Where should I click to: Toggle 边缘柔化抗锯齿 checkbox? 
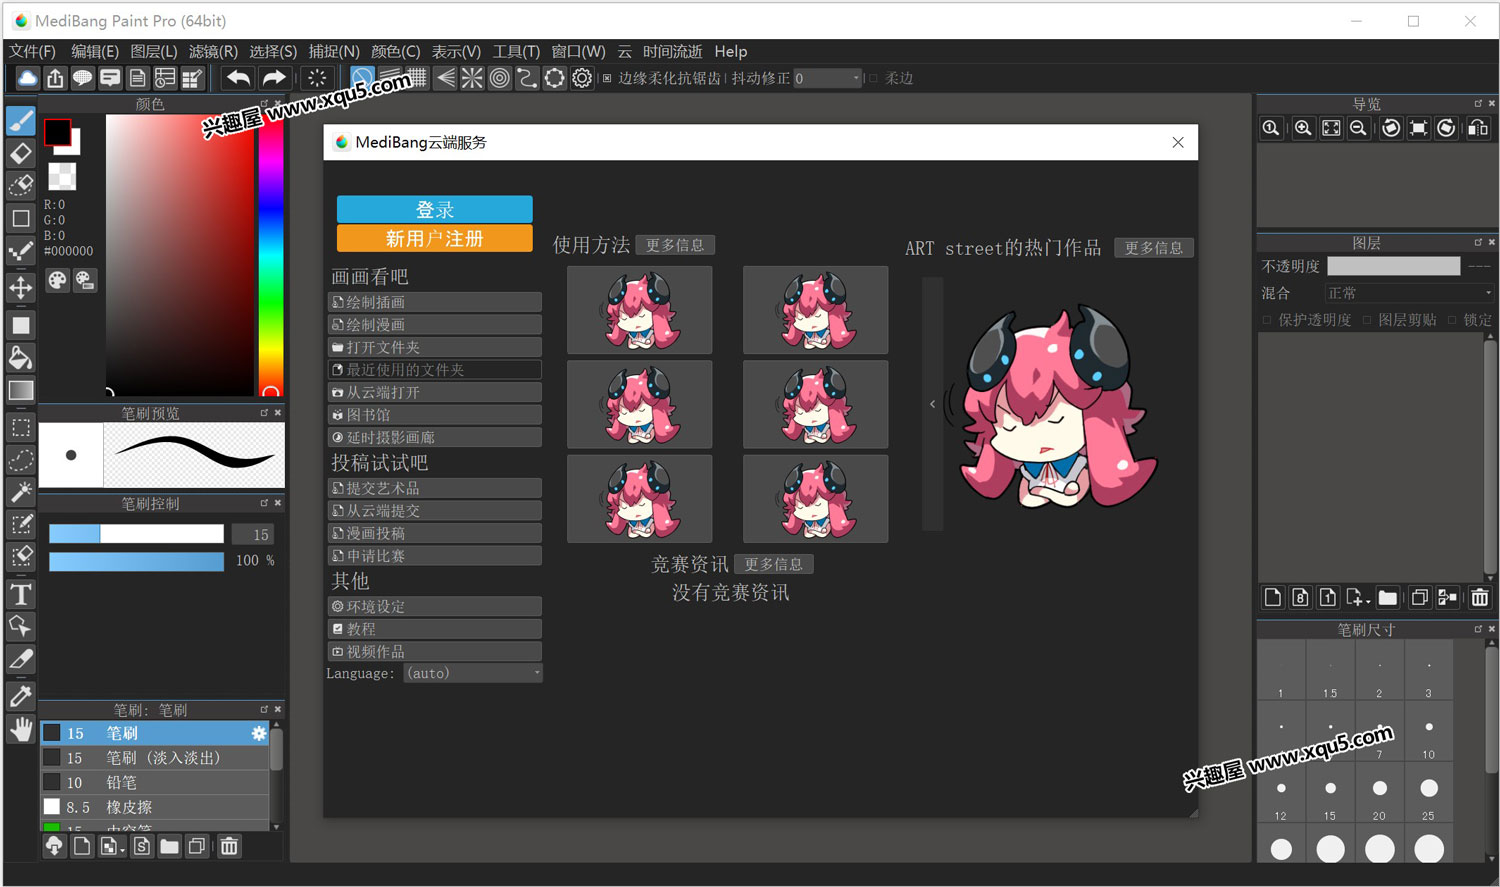click(607, 78)
